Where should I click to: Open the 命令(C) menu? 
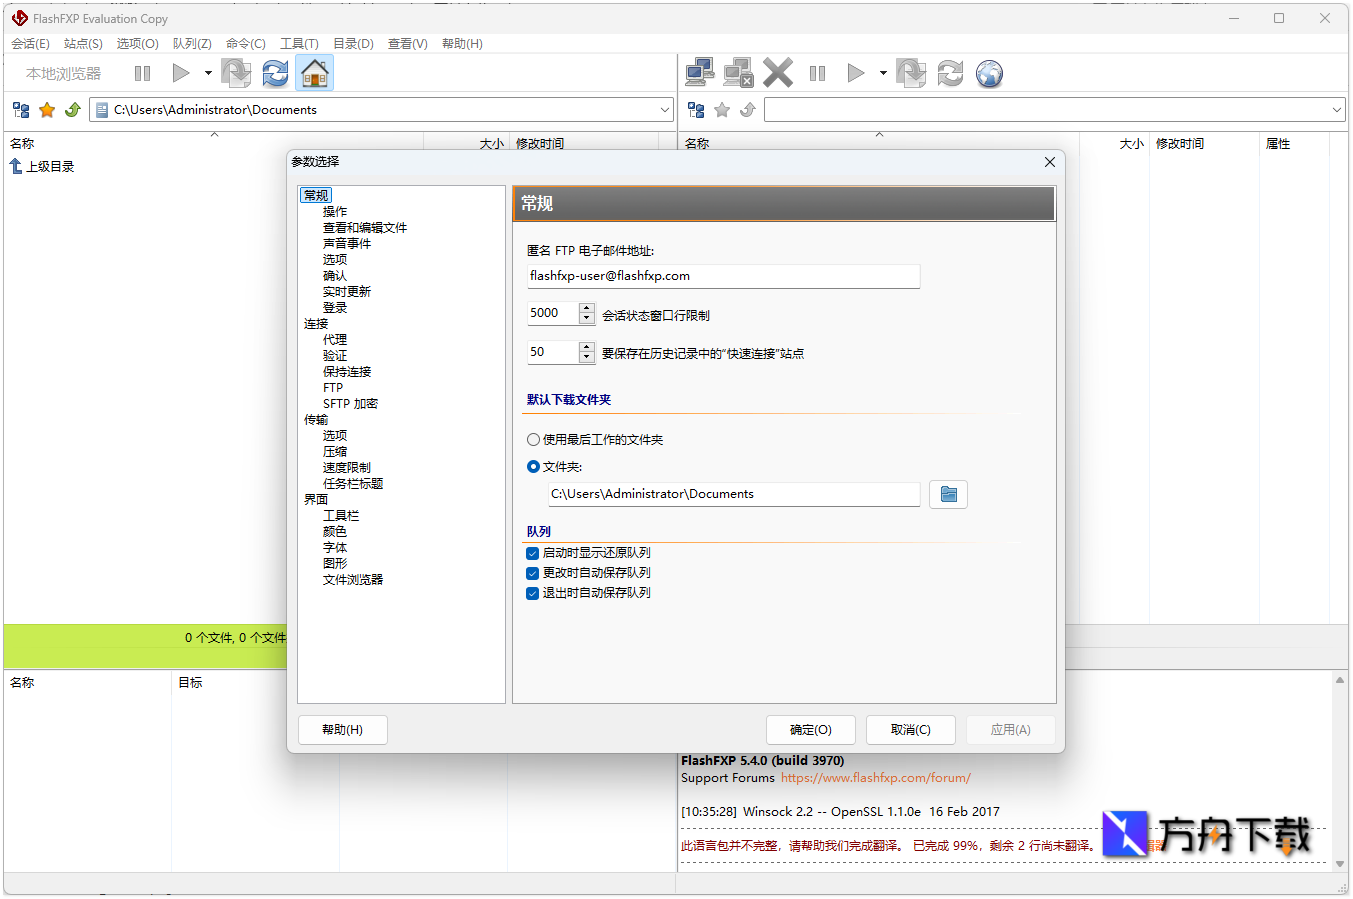245,44
